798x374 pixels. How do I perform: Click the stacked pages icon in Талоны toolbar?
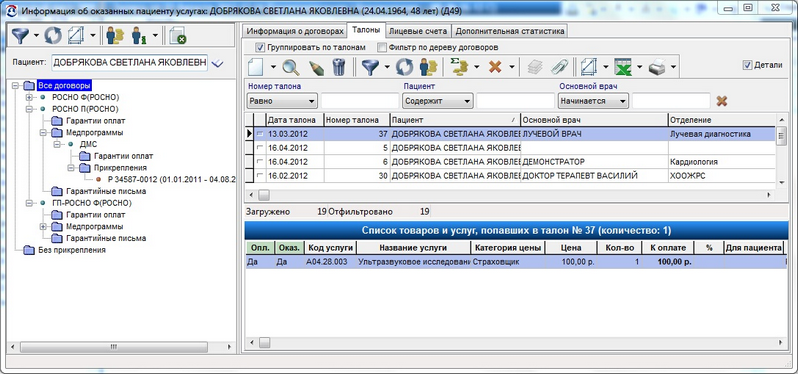[535, 67]
